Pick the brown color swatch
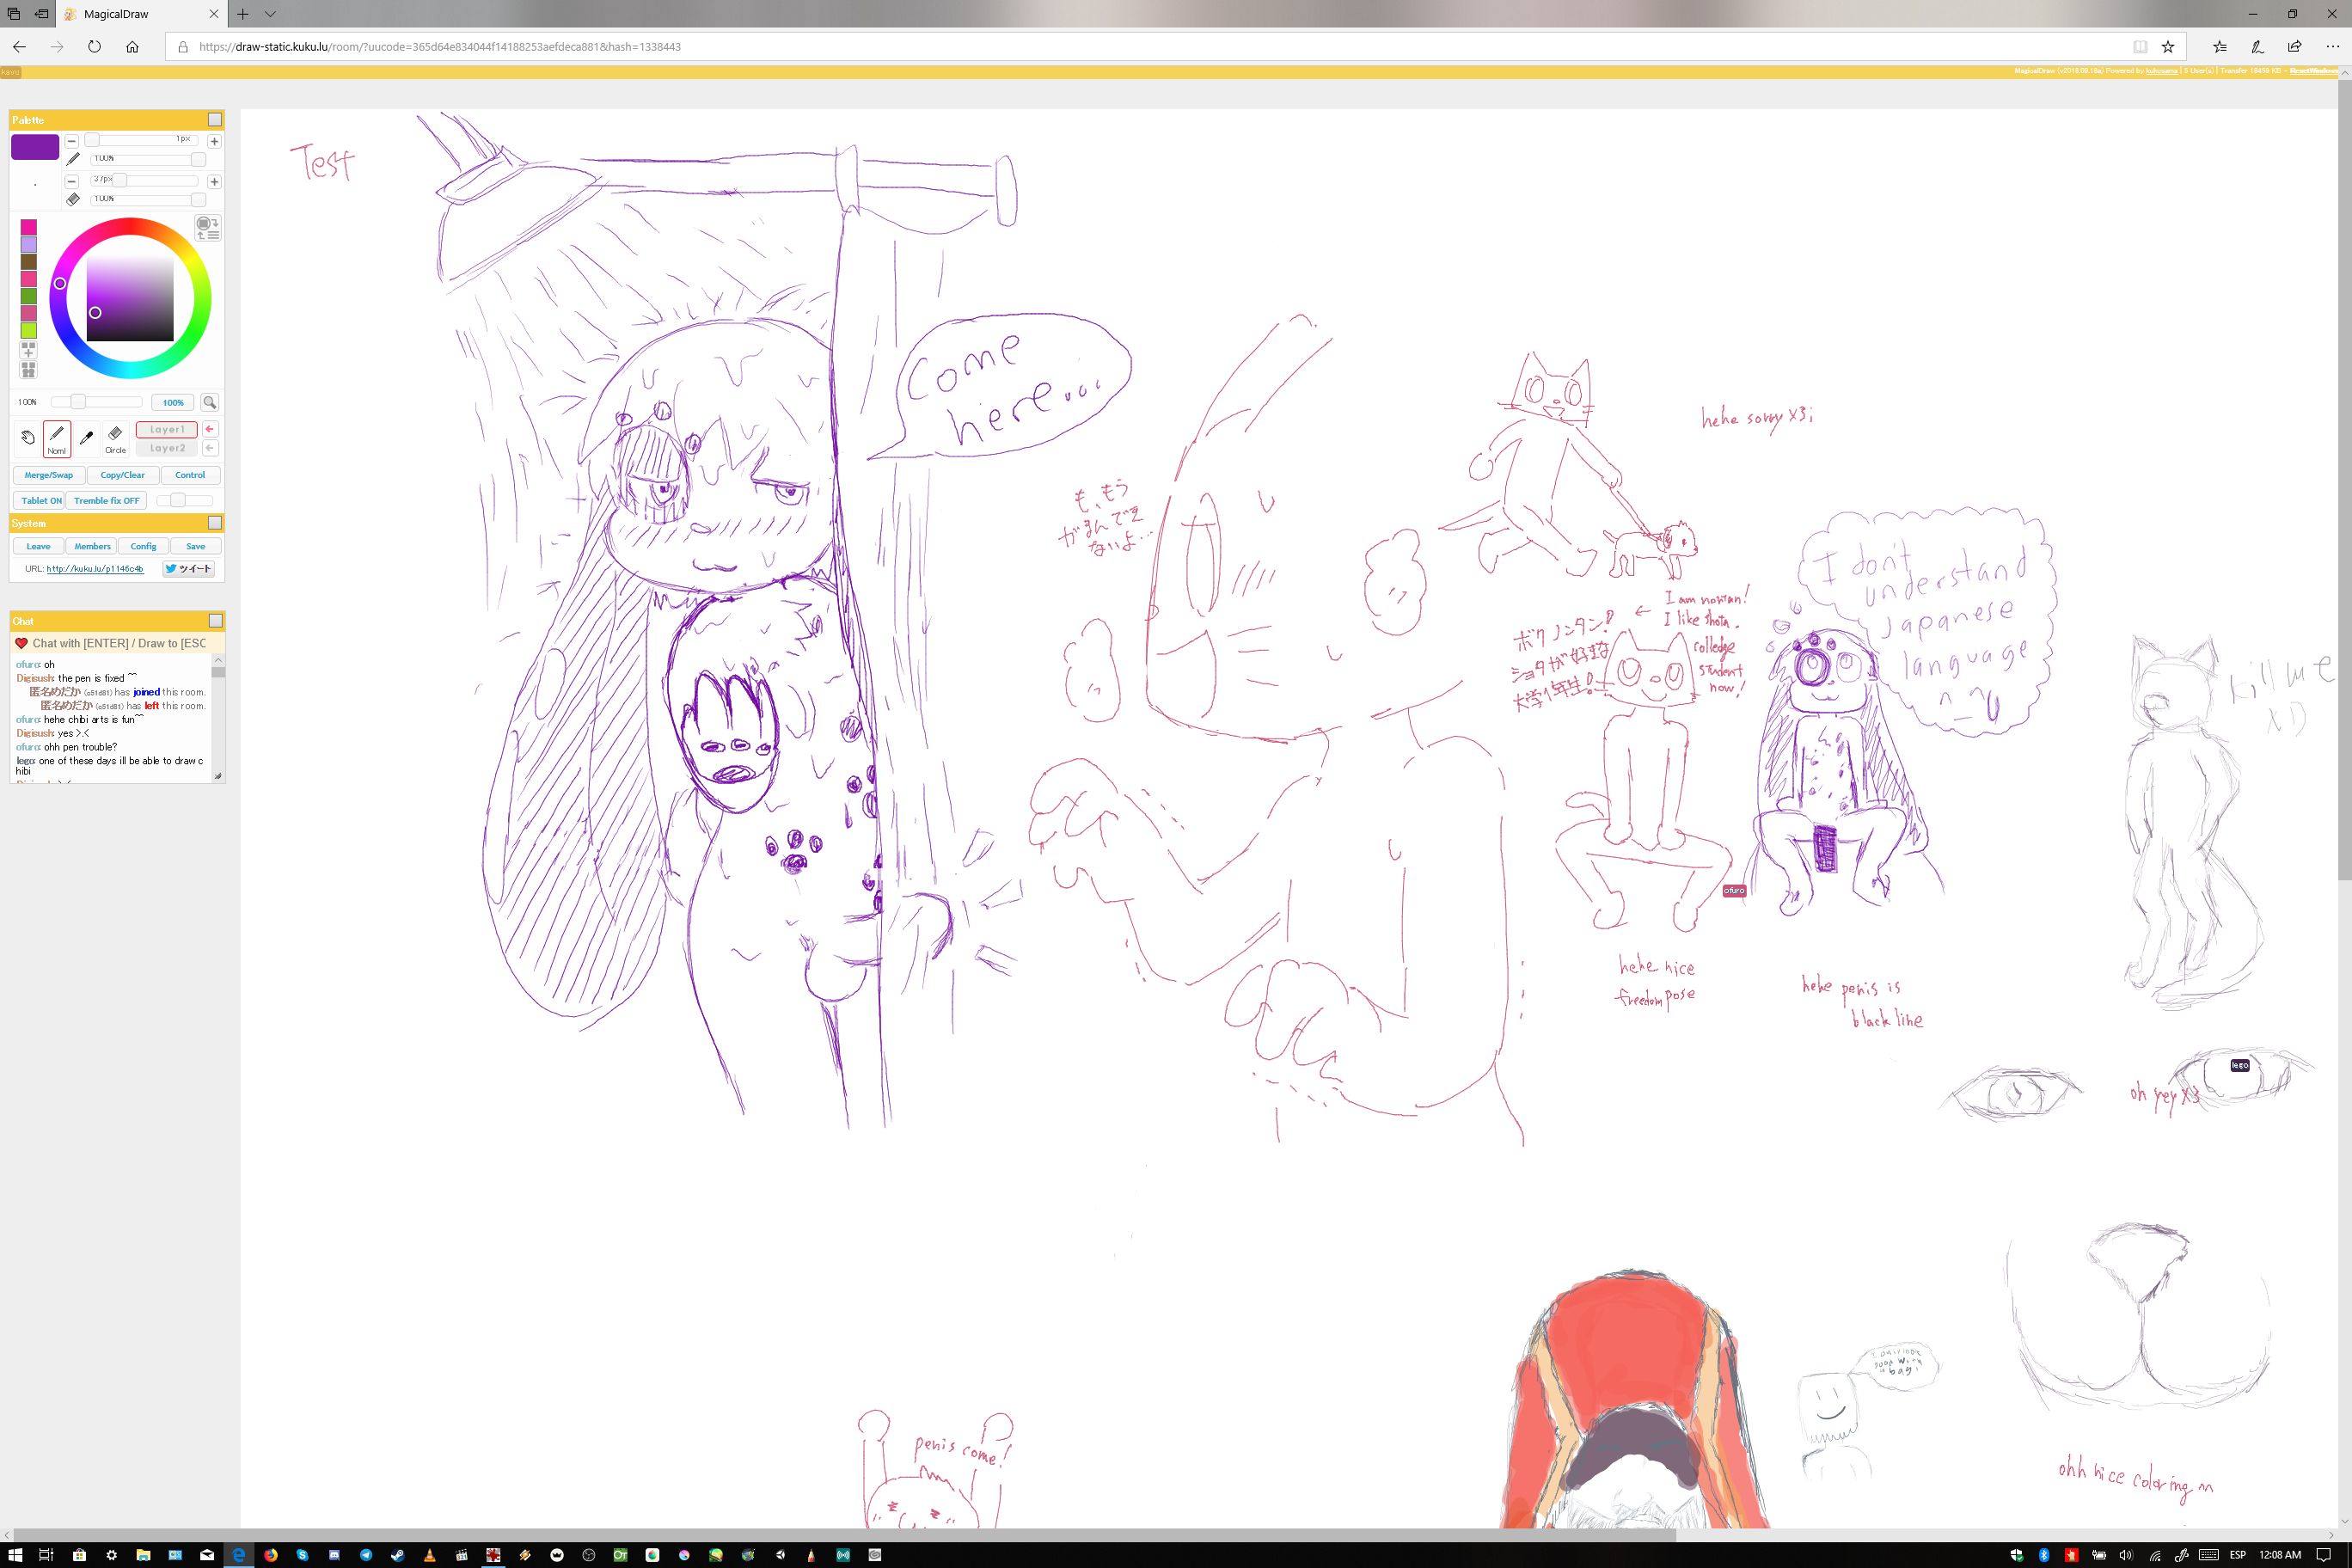Image resolution: width=2352 pixels, height=1568 pixels. [28, 262]
